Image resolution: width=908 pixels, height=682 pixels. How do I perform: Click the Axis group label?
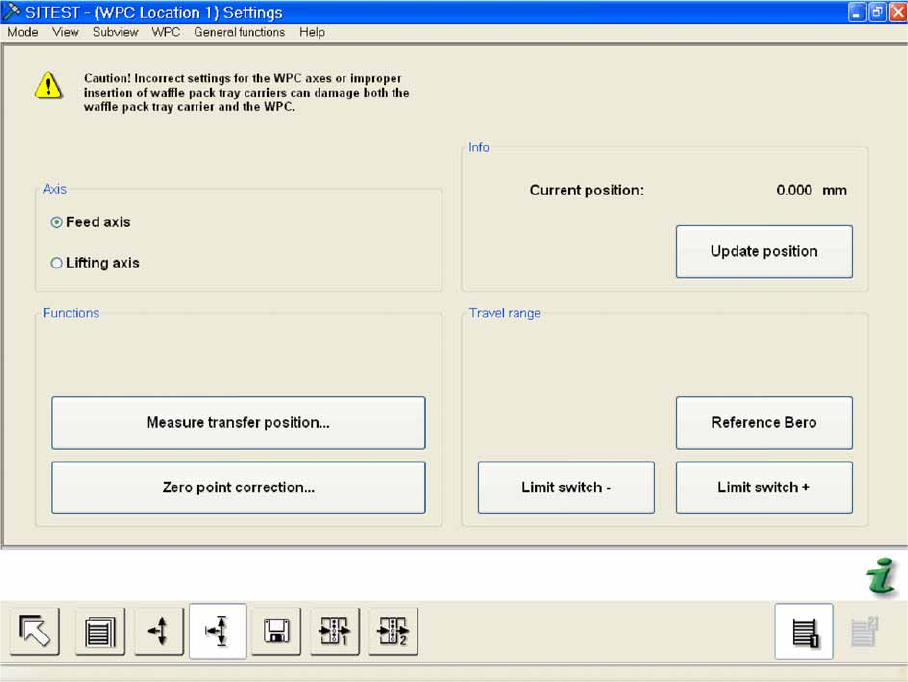pyautogui.click(x=54, y=189)
